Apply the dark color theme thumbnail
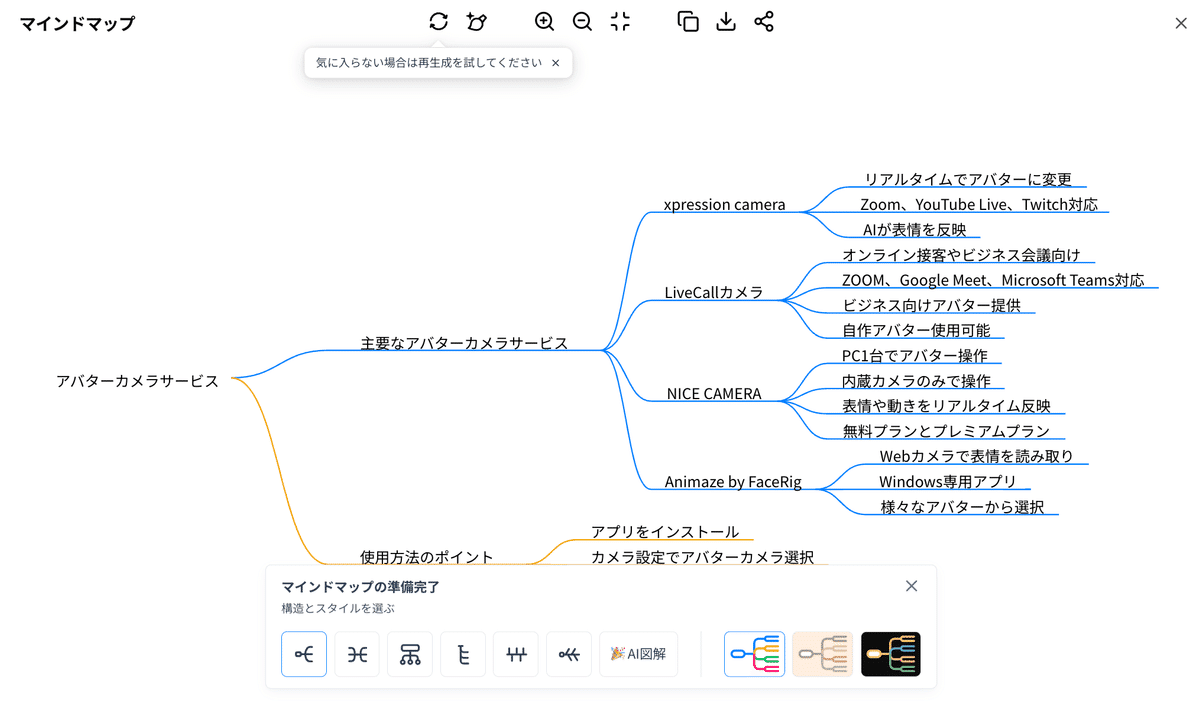1200x706 pixels. click(x=890, y=654)
